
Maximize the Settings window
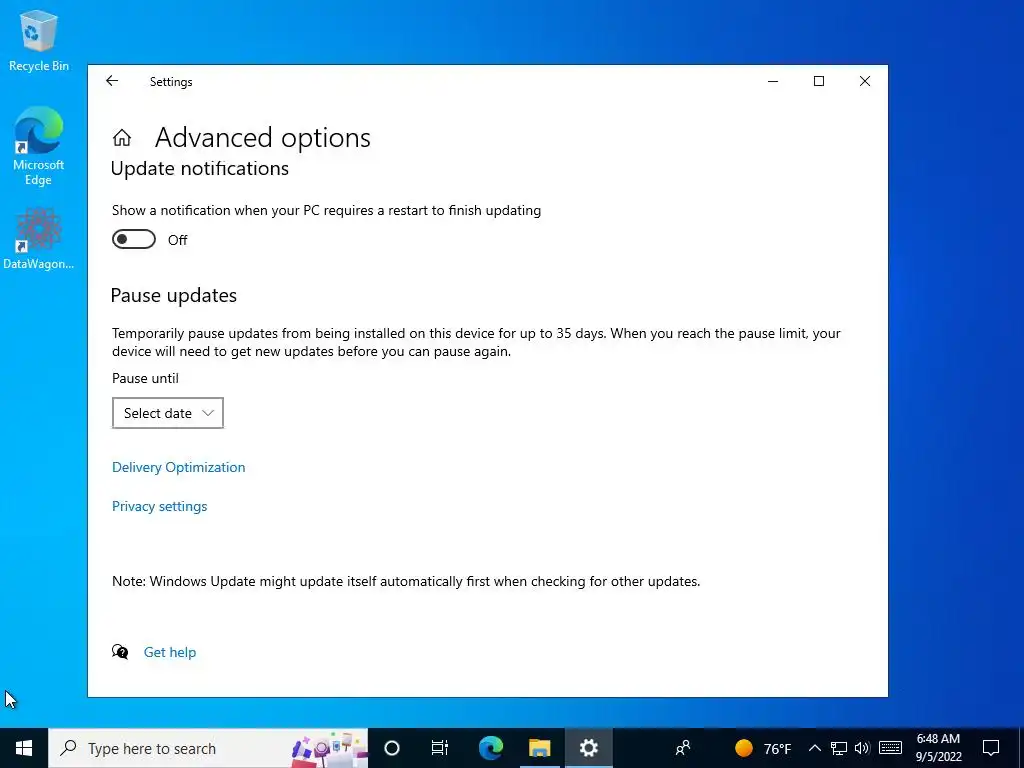point(819,81)
